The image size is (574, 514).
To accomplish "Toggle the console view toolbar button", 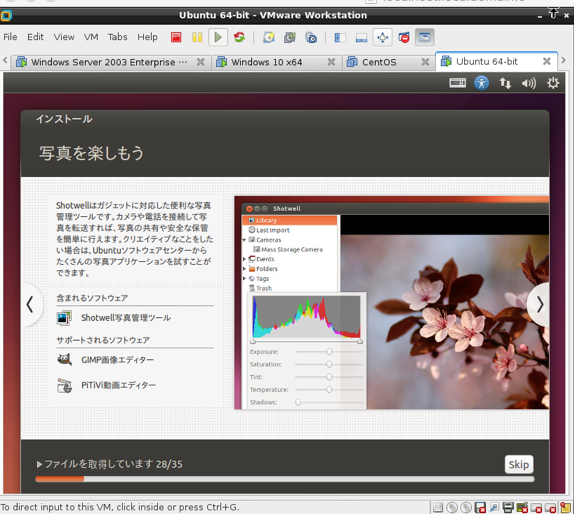I will coord(425,37).
